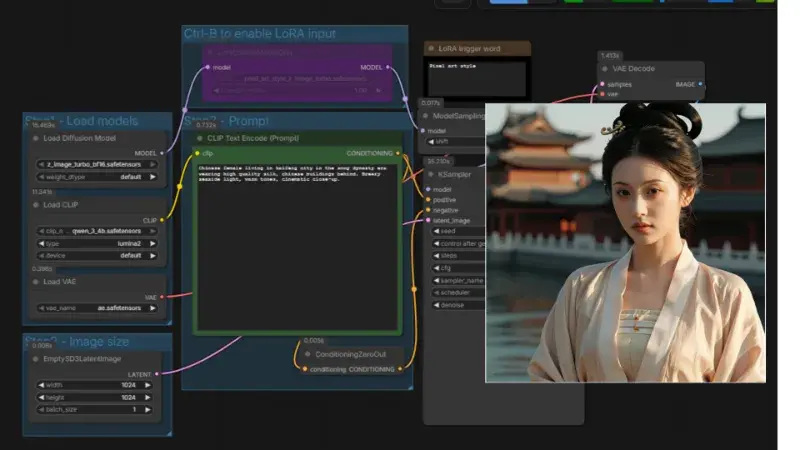The height and width of the screenshot is (450, 800).
Task: Collapse the VAE Decode node dot
Action: 605,68
